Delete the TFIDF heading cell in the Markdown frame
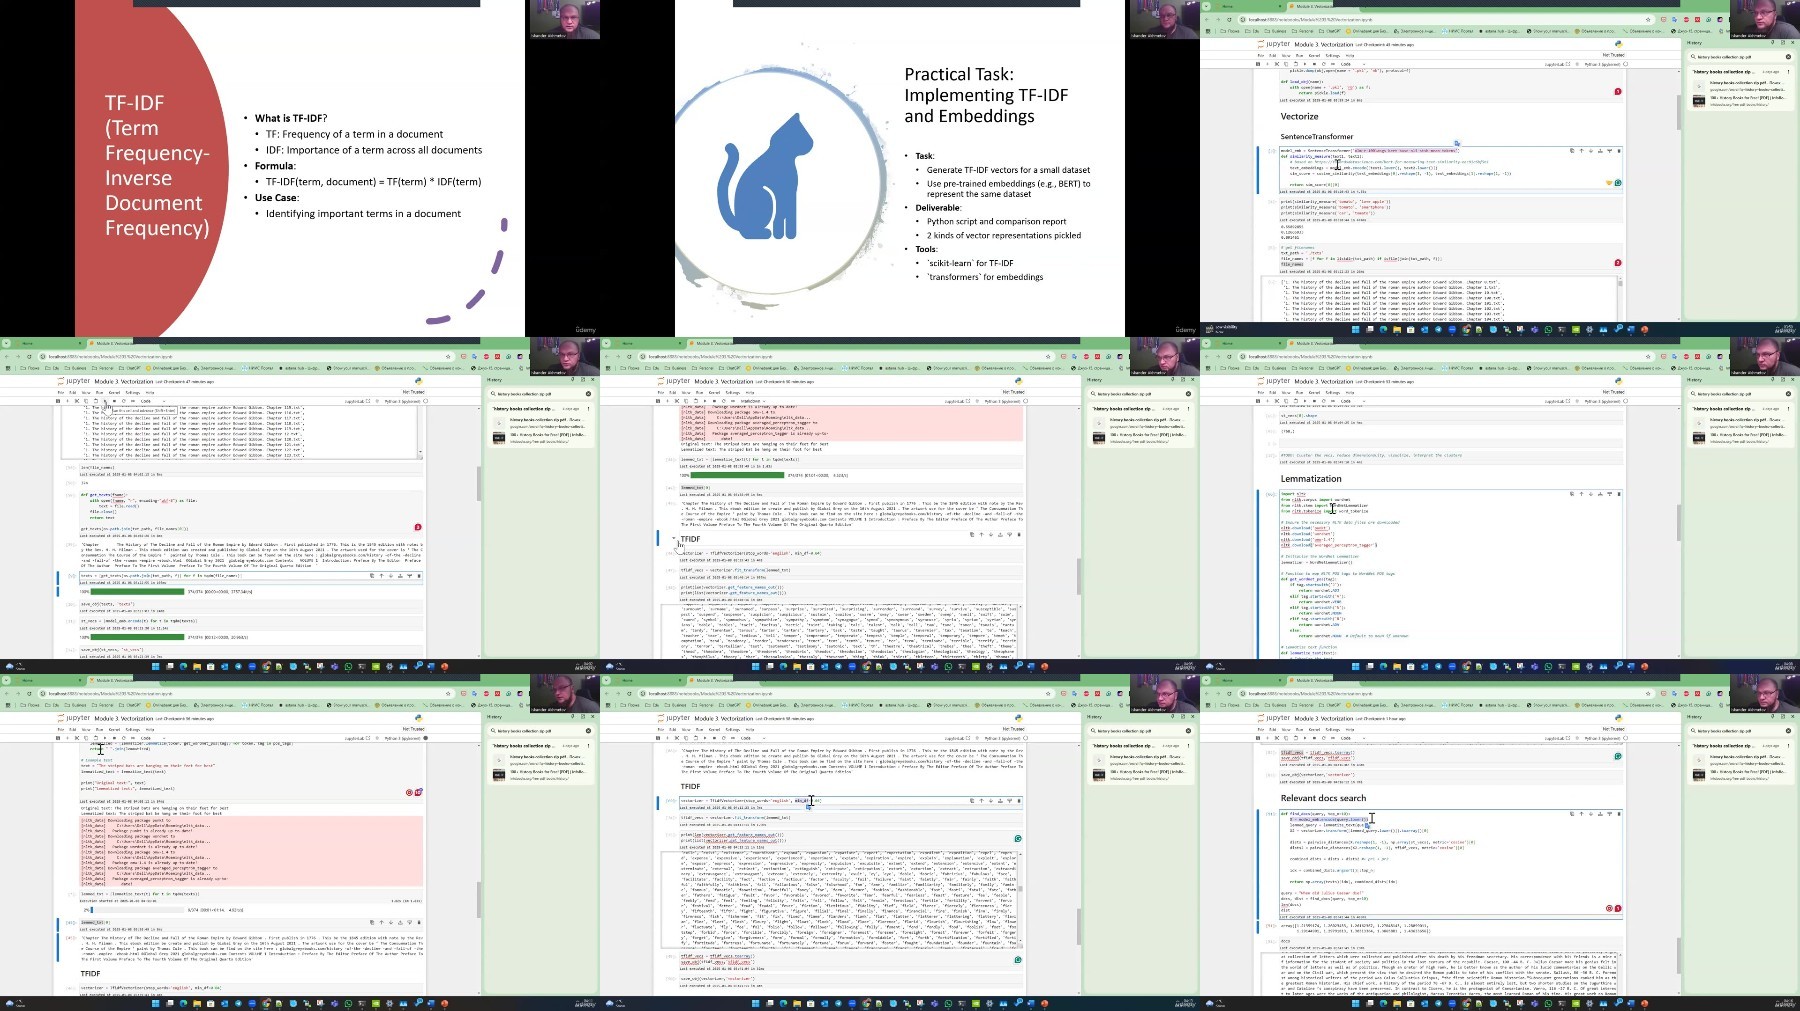 click(1019, 535)
